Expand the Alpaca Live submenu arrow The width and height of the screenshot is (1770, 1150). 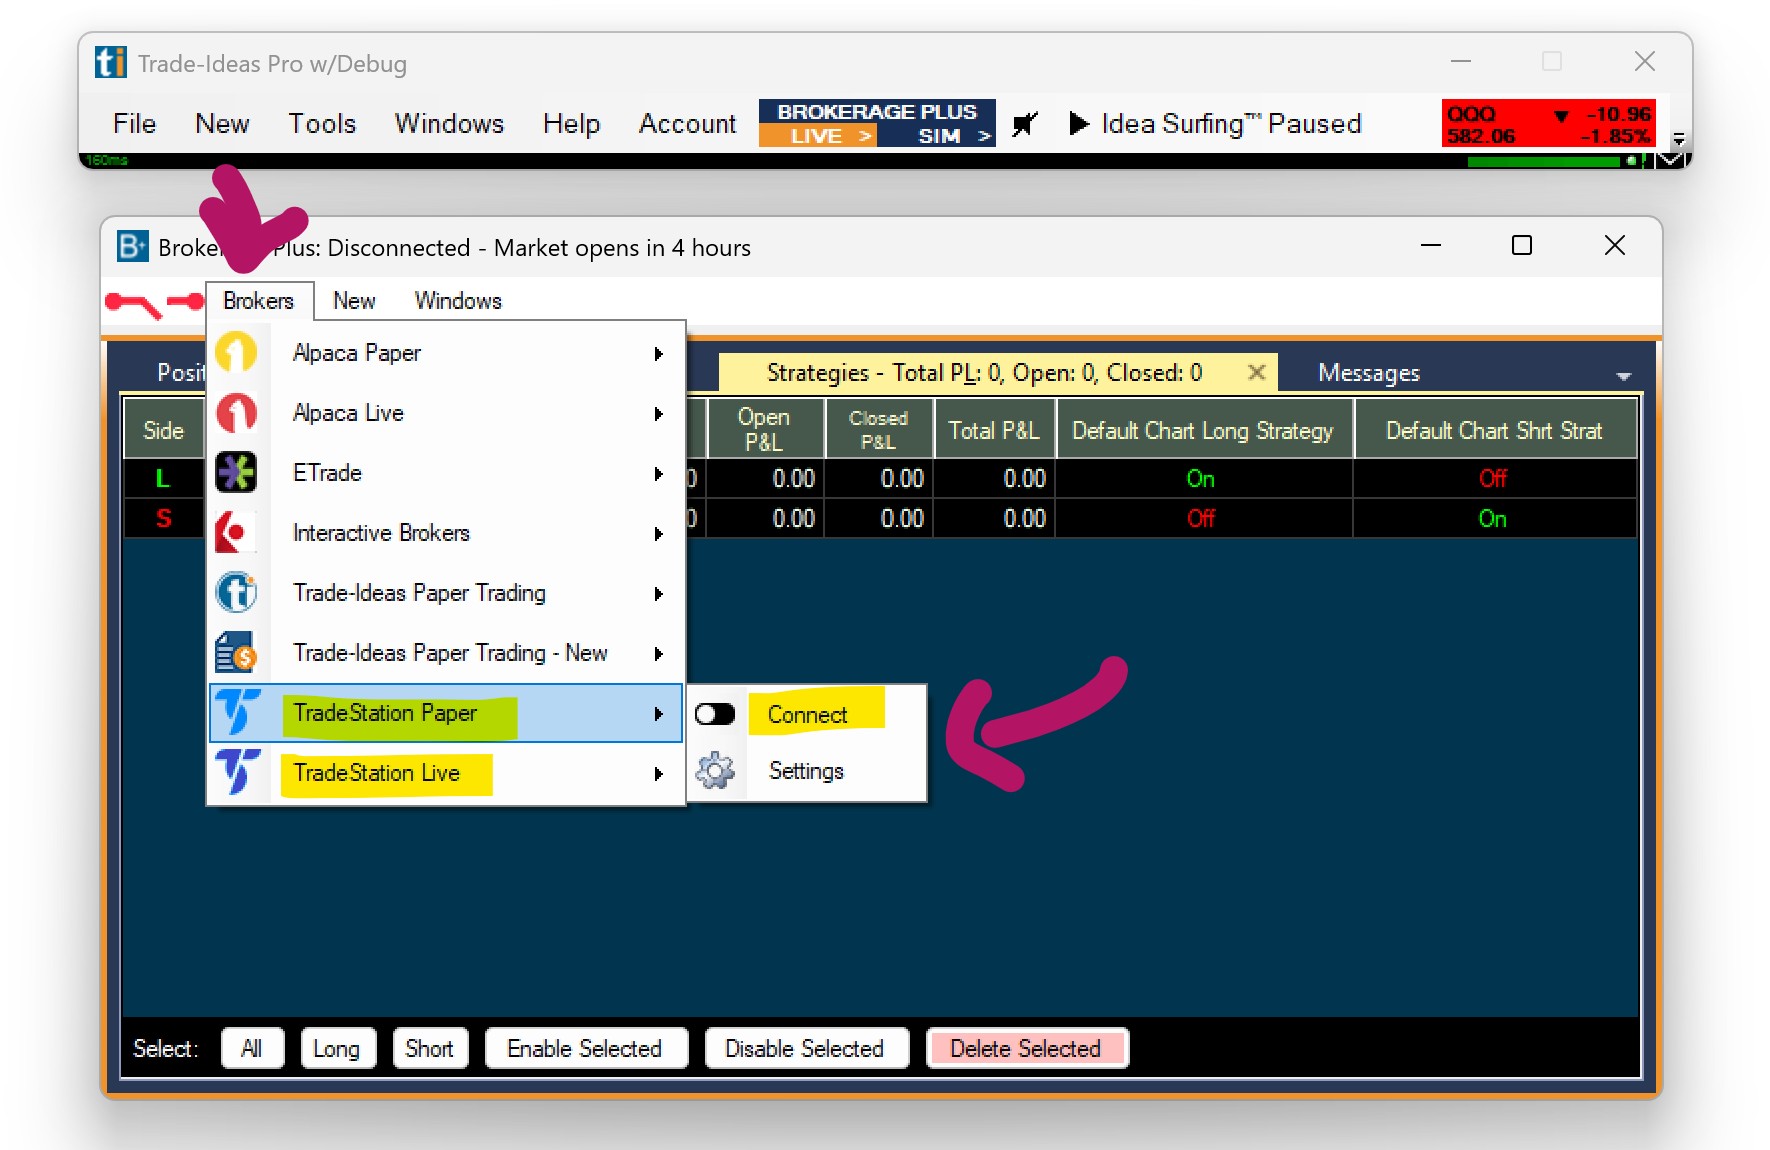coord(658,414)
